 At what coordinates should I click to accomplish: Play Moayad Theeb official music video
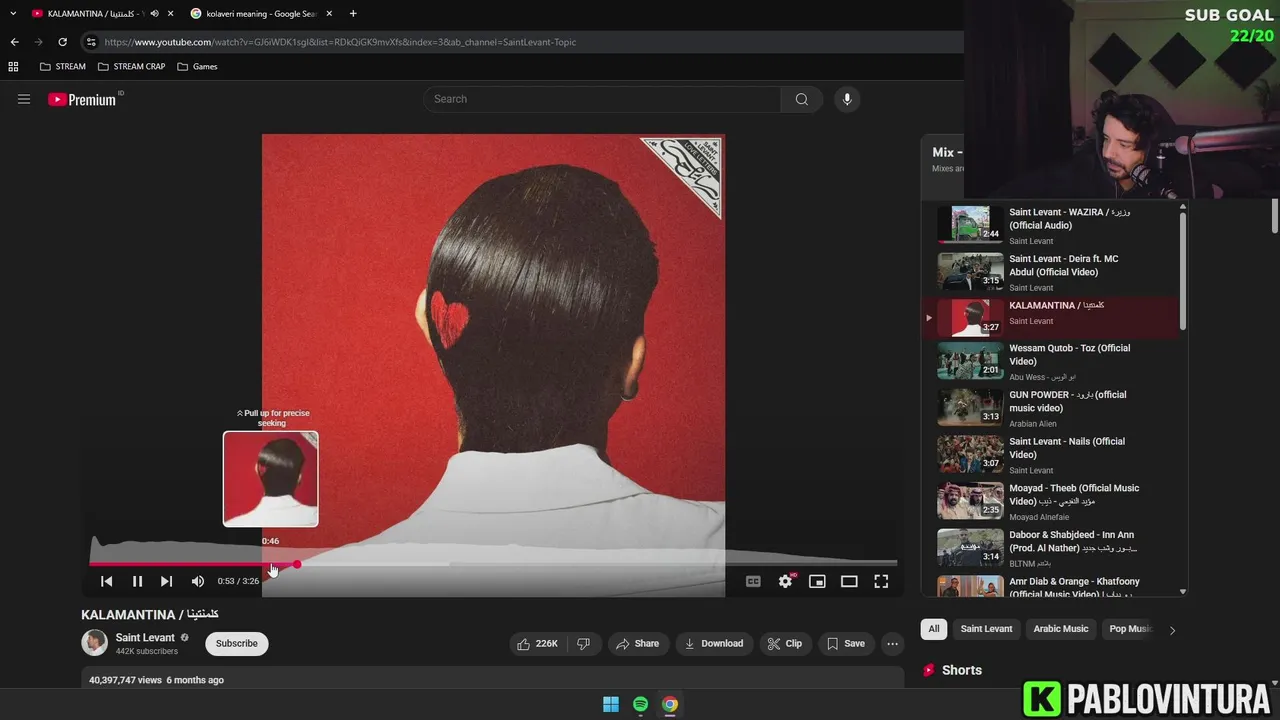(x=1051, y=501)
